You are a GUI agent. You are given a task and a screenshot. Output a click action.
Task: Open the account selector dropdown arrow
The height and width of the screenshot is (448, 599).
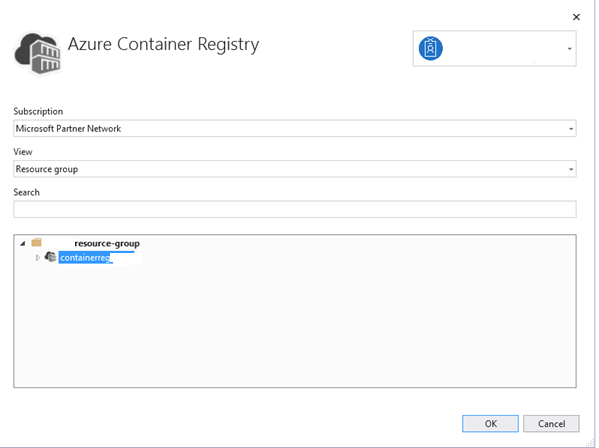tap(569, 49)
